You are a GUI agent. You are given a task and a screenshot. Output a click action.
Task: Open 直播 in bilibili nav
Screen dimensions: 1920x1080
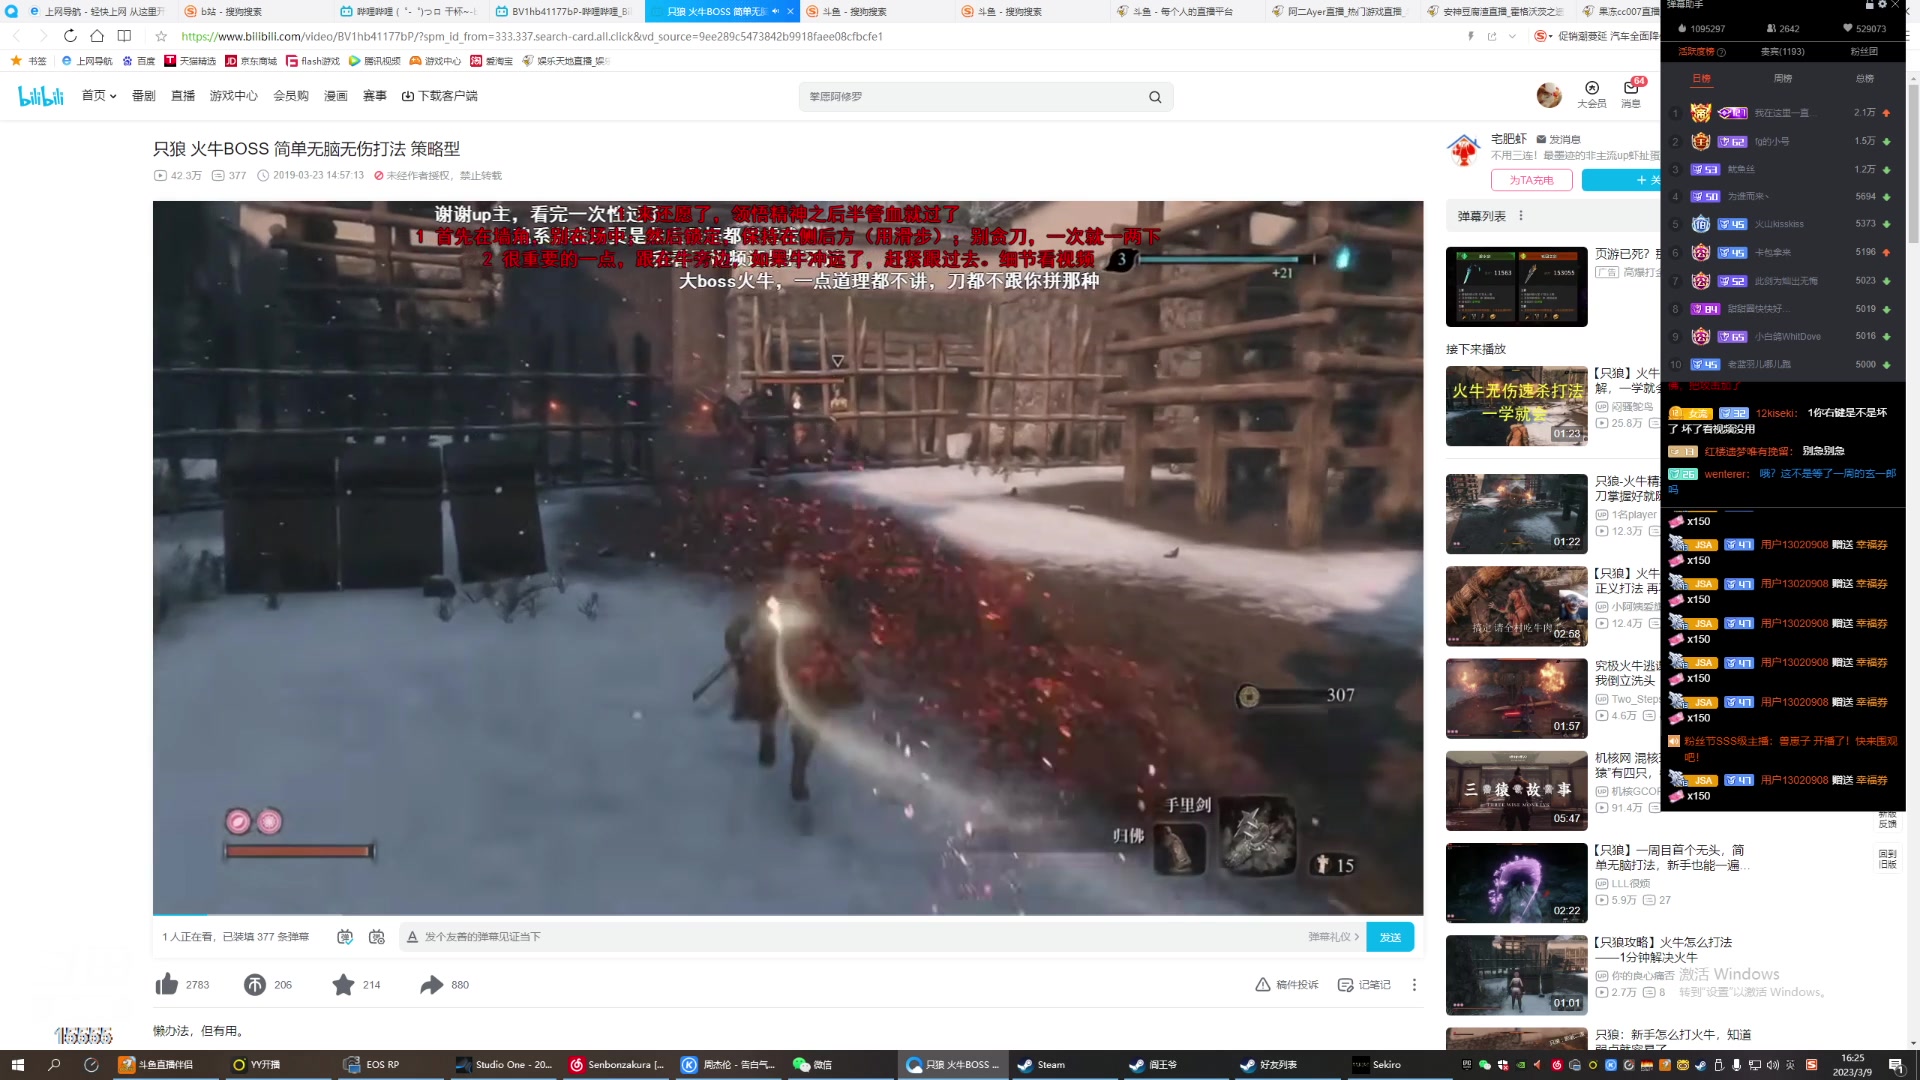[183, 96]
